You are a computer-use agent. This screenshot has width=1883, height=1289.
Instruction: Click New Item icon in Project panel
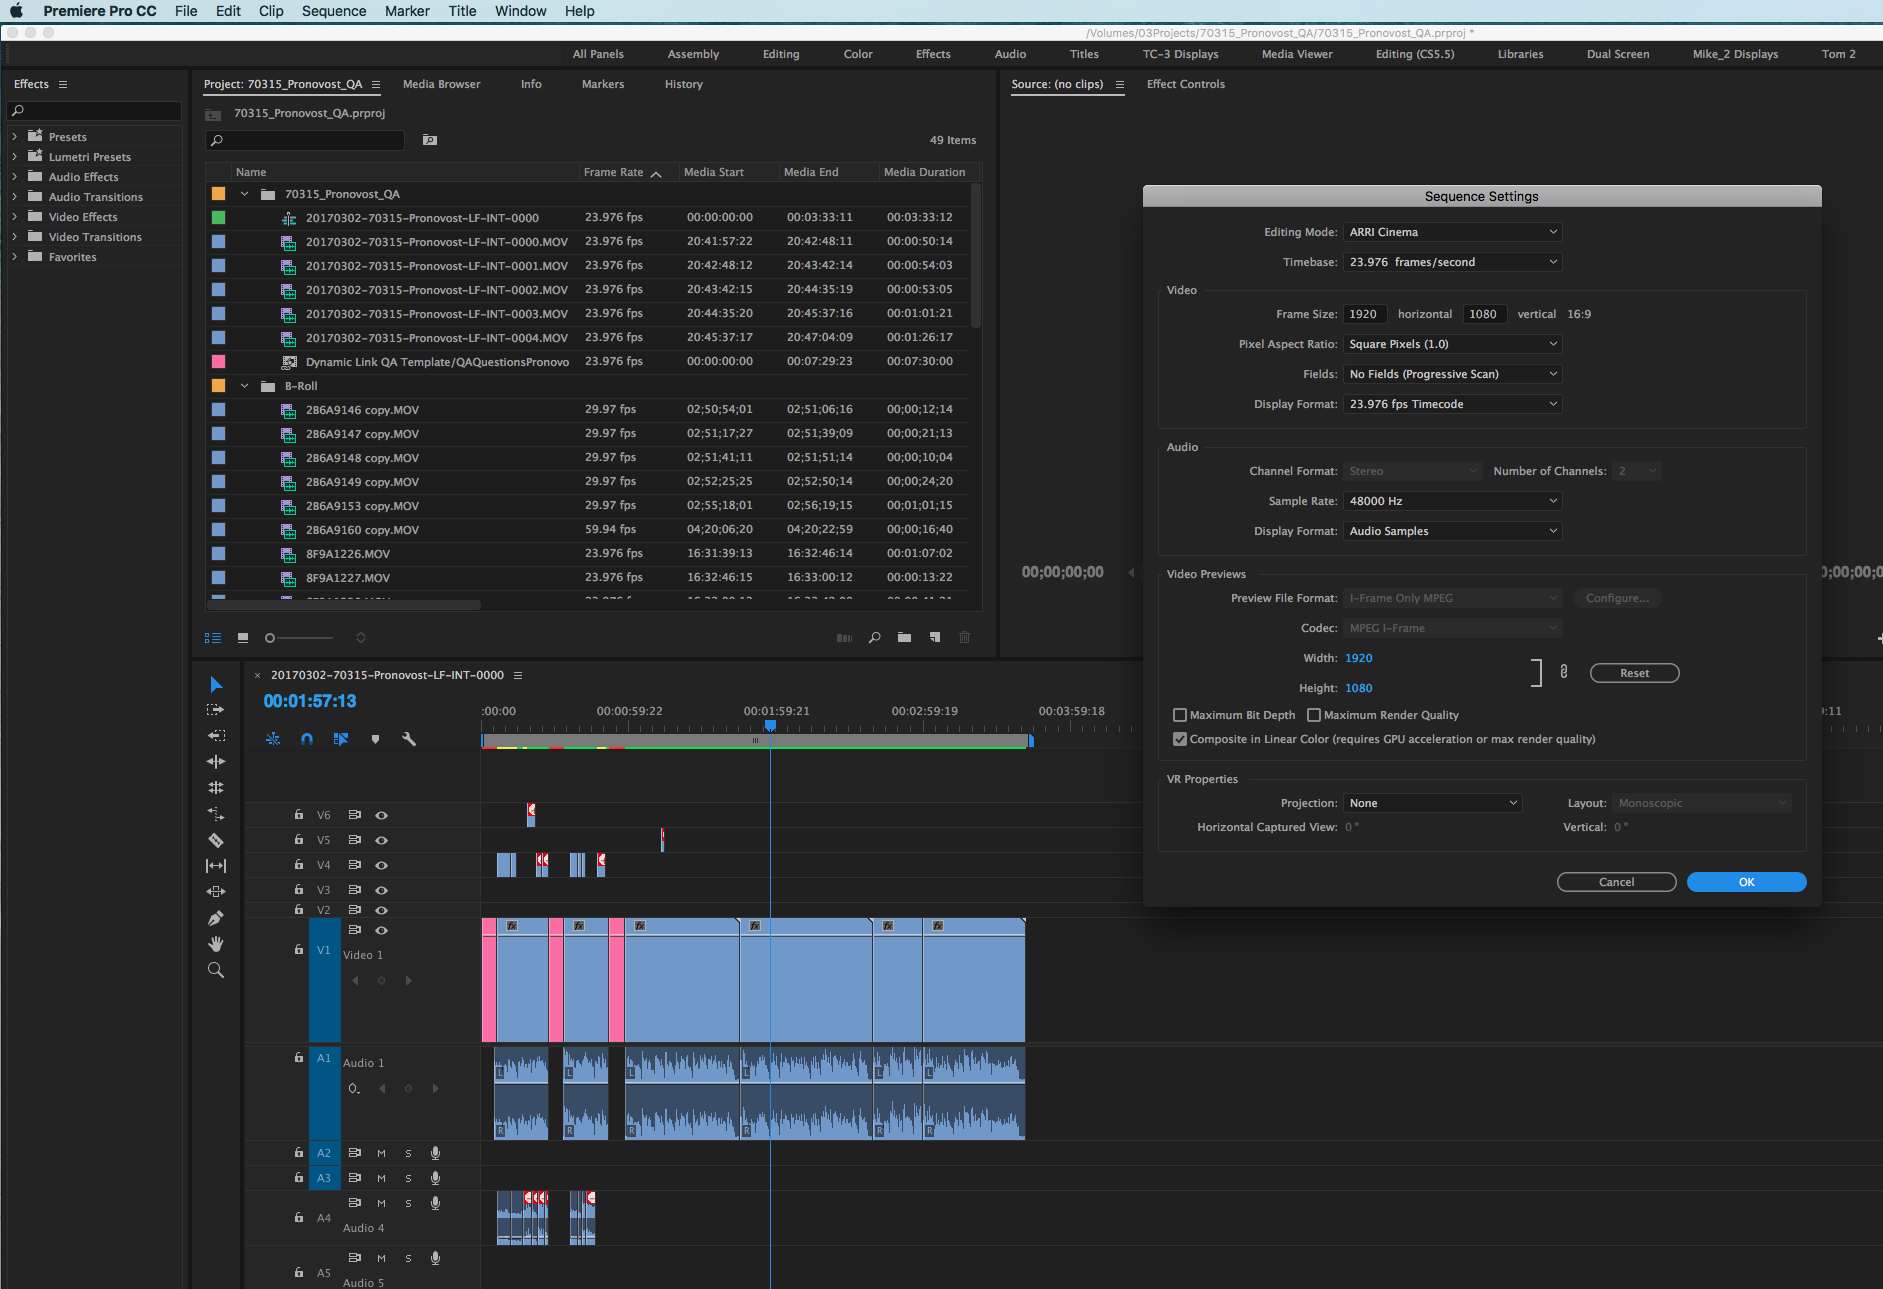click(x=935, y=638)
